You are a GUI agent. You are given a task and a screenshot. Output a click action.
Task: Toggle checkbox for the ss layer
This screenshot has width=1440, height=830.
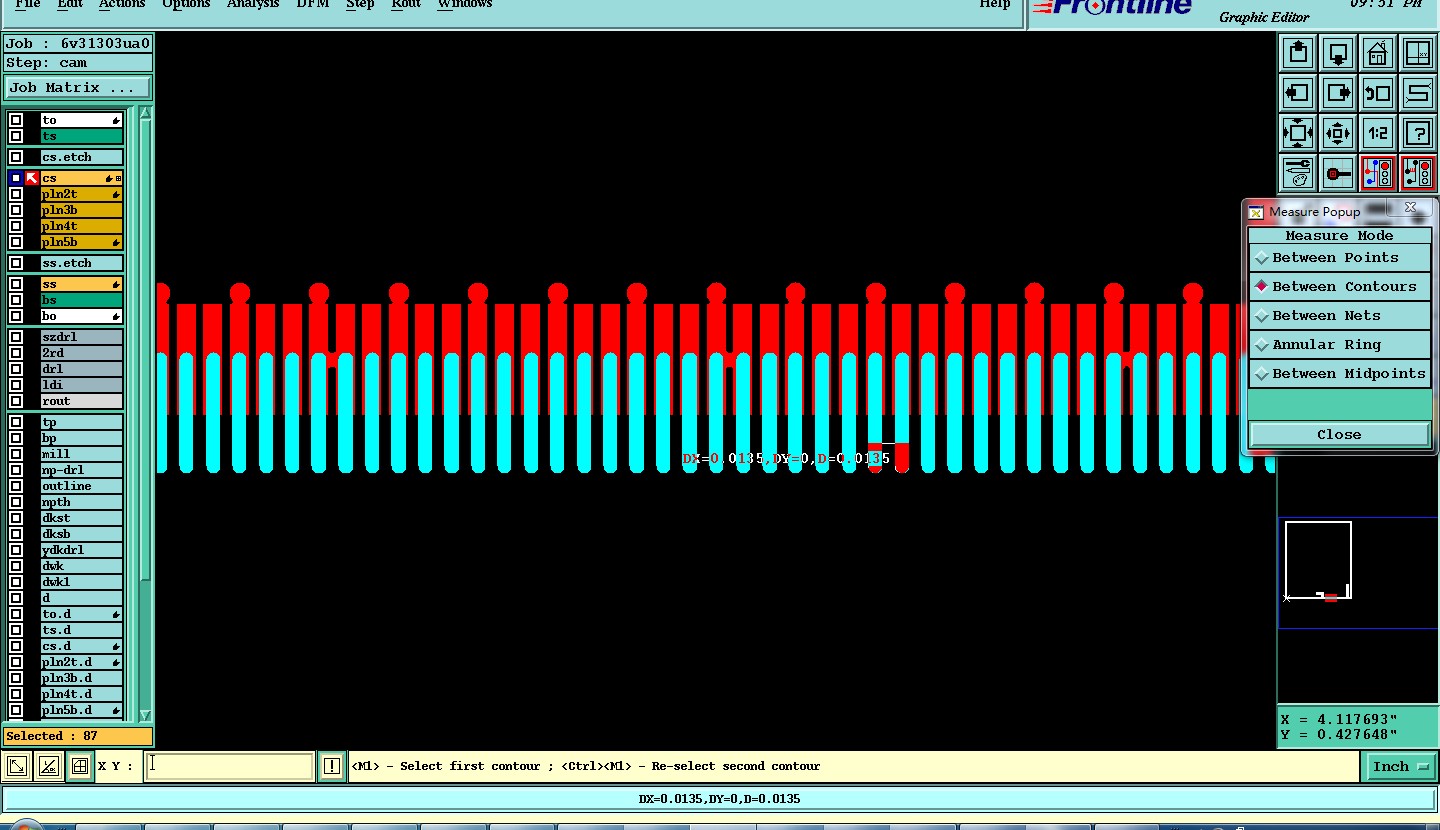point(16,284)
